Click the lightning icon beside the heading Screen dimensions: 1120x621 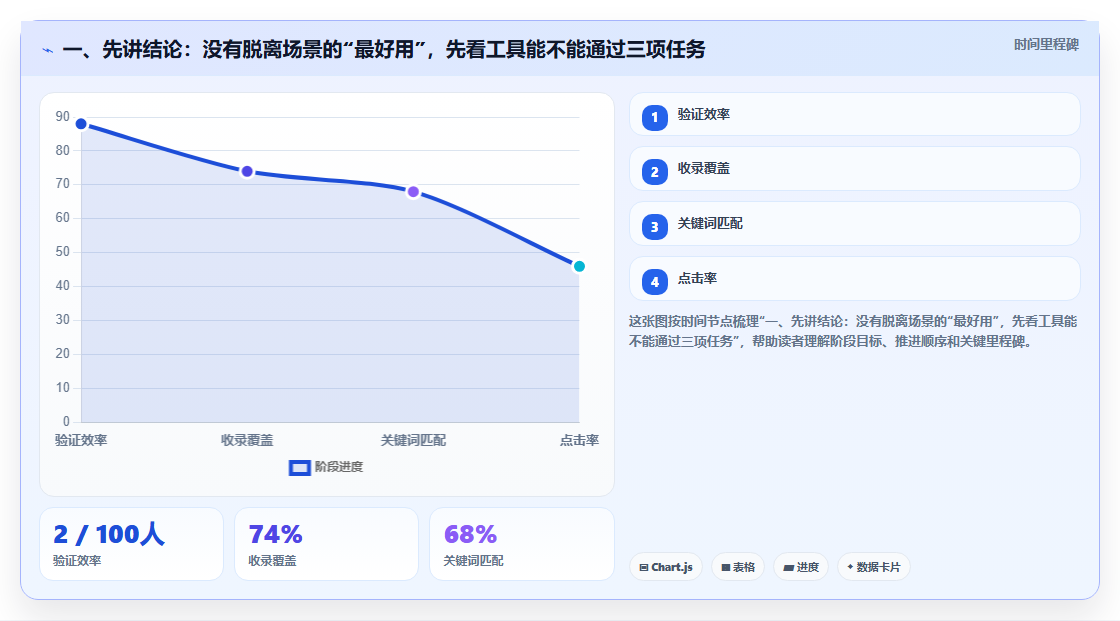(x=48, y=50)
